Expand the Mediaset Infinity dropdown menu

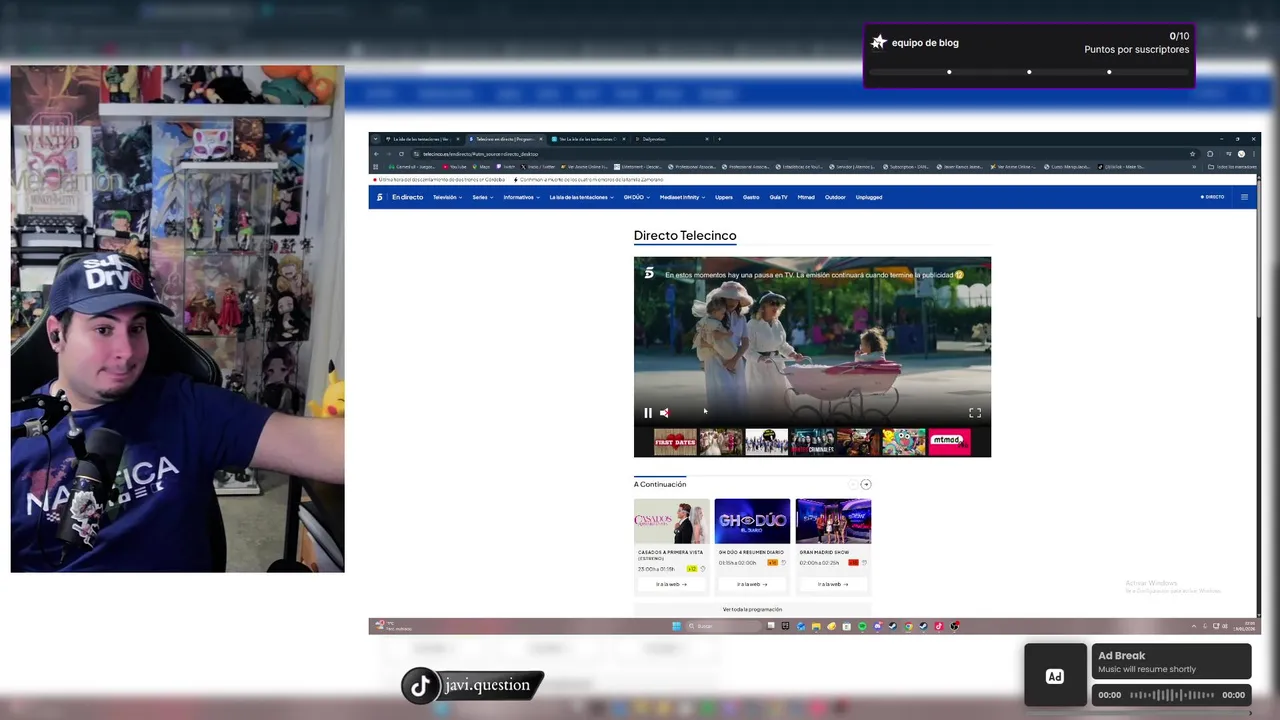(x=682, y=197)
